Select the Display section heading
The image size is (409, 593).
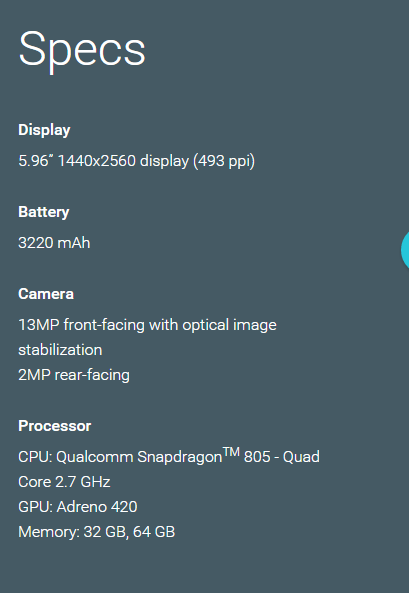44,130
